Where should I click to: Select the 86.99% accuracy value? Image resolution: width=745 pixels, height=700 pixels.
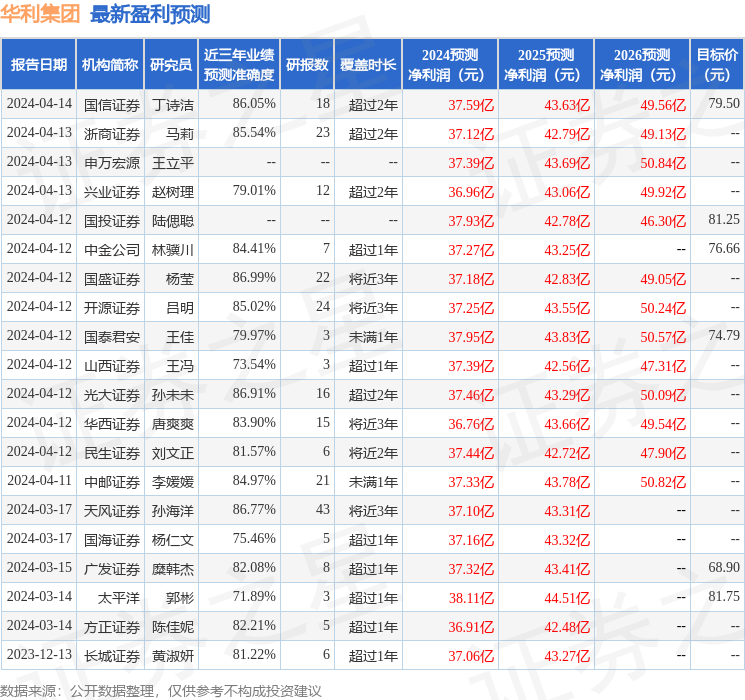tap(254, 278)
